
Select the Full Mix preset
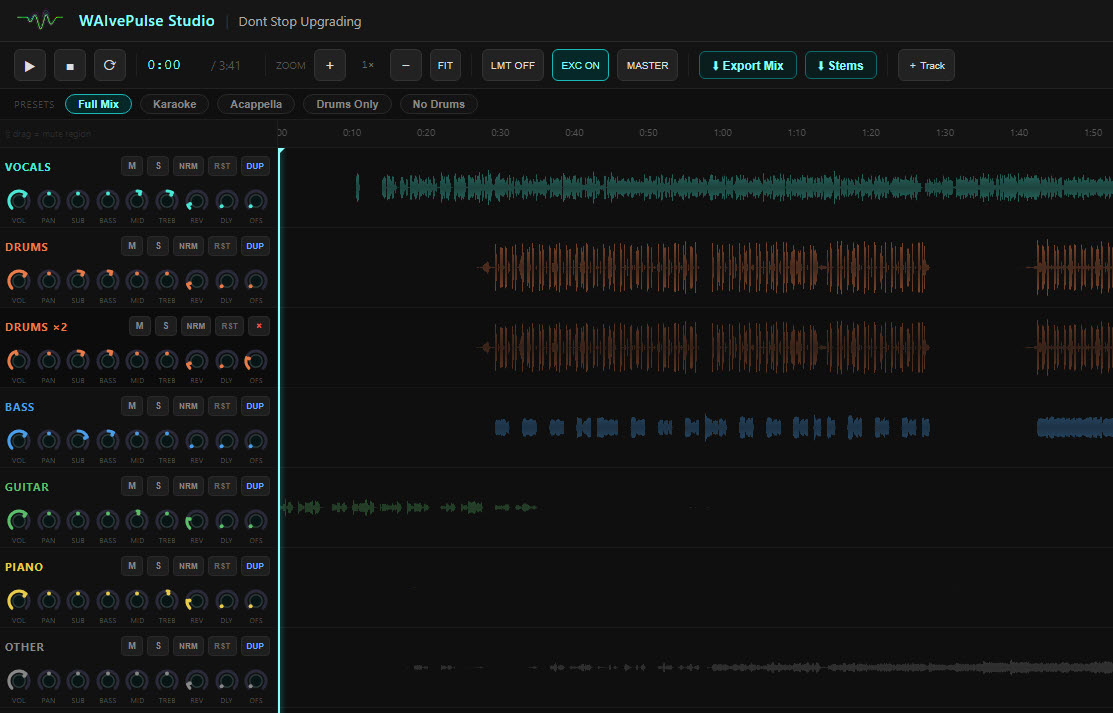[x=99, y=104]
